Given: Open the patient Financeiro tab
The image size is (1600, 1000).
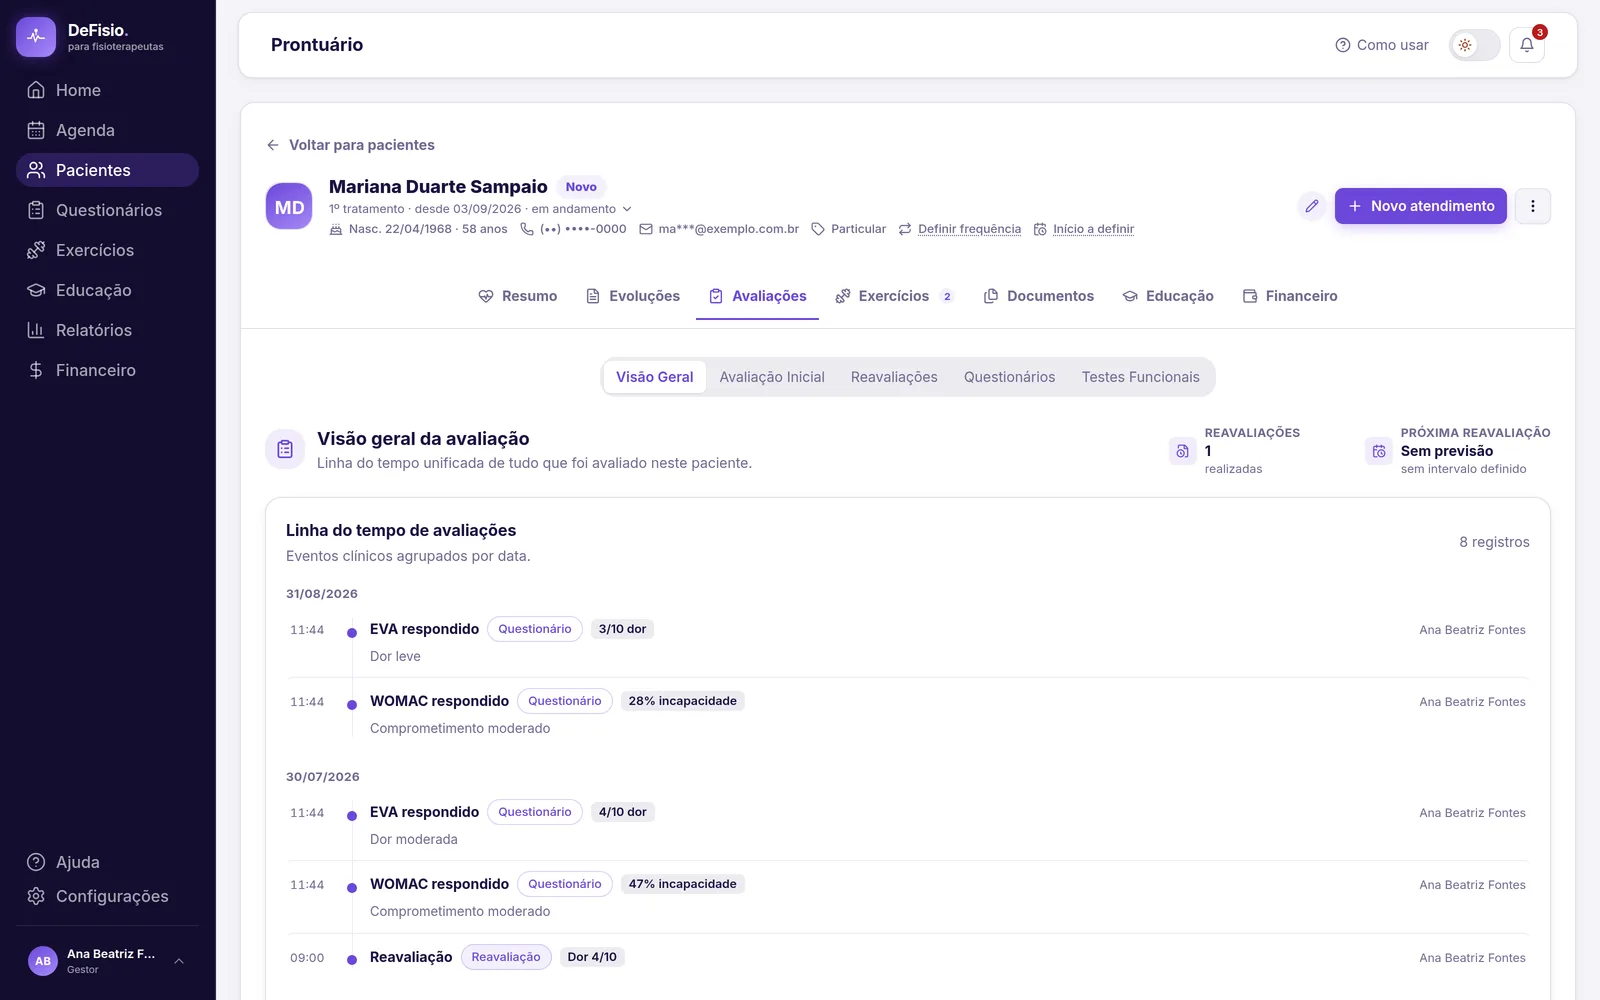Looking at the screenshot, I should [x=1290, y=296].
